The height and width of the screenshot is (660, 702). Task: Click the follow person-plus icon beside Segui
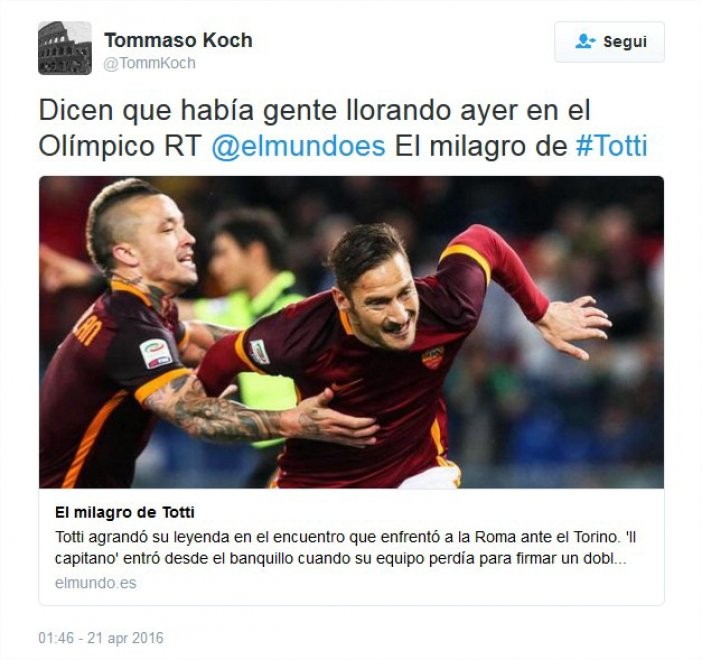585,42
